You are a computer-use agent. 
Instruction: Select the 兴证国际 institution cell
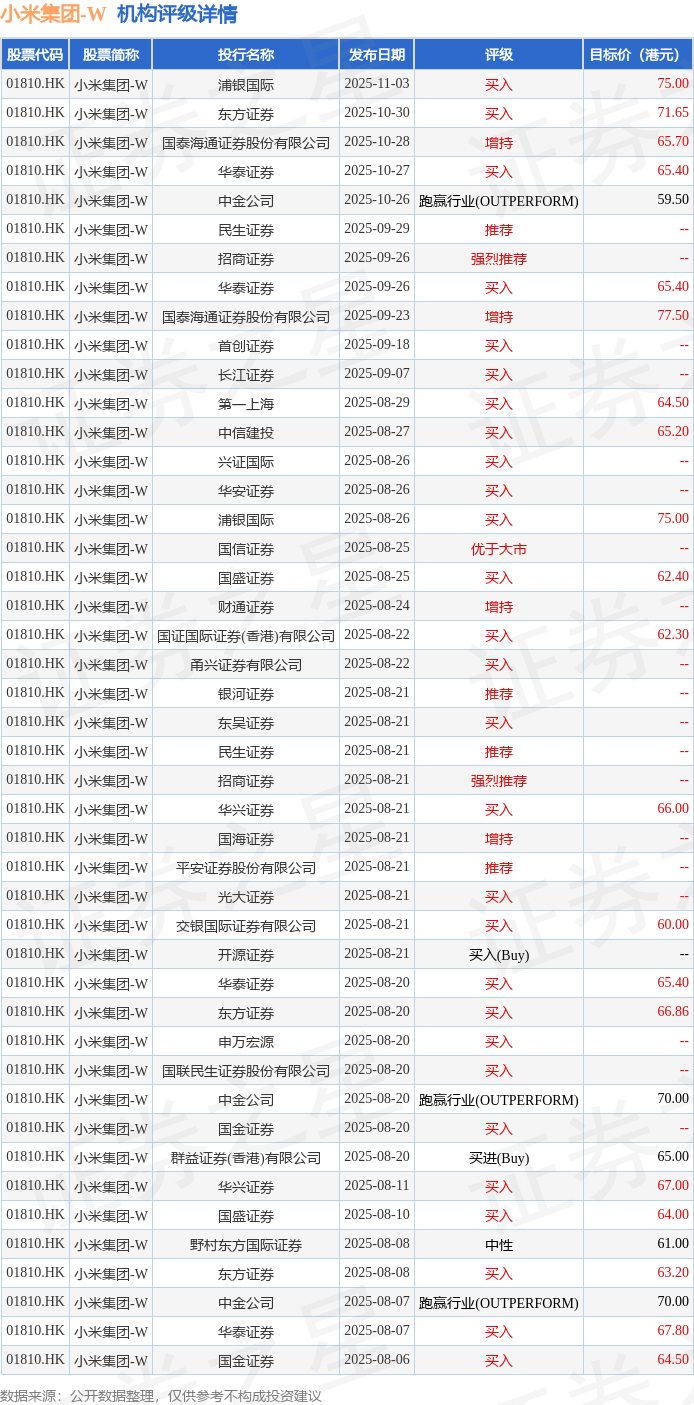point(246,462)
